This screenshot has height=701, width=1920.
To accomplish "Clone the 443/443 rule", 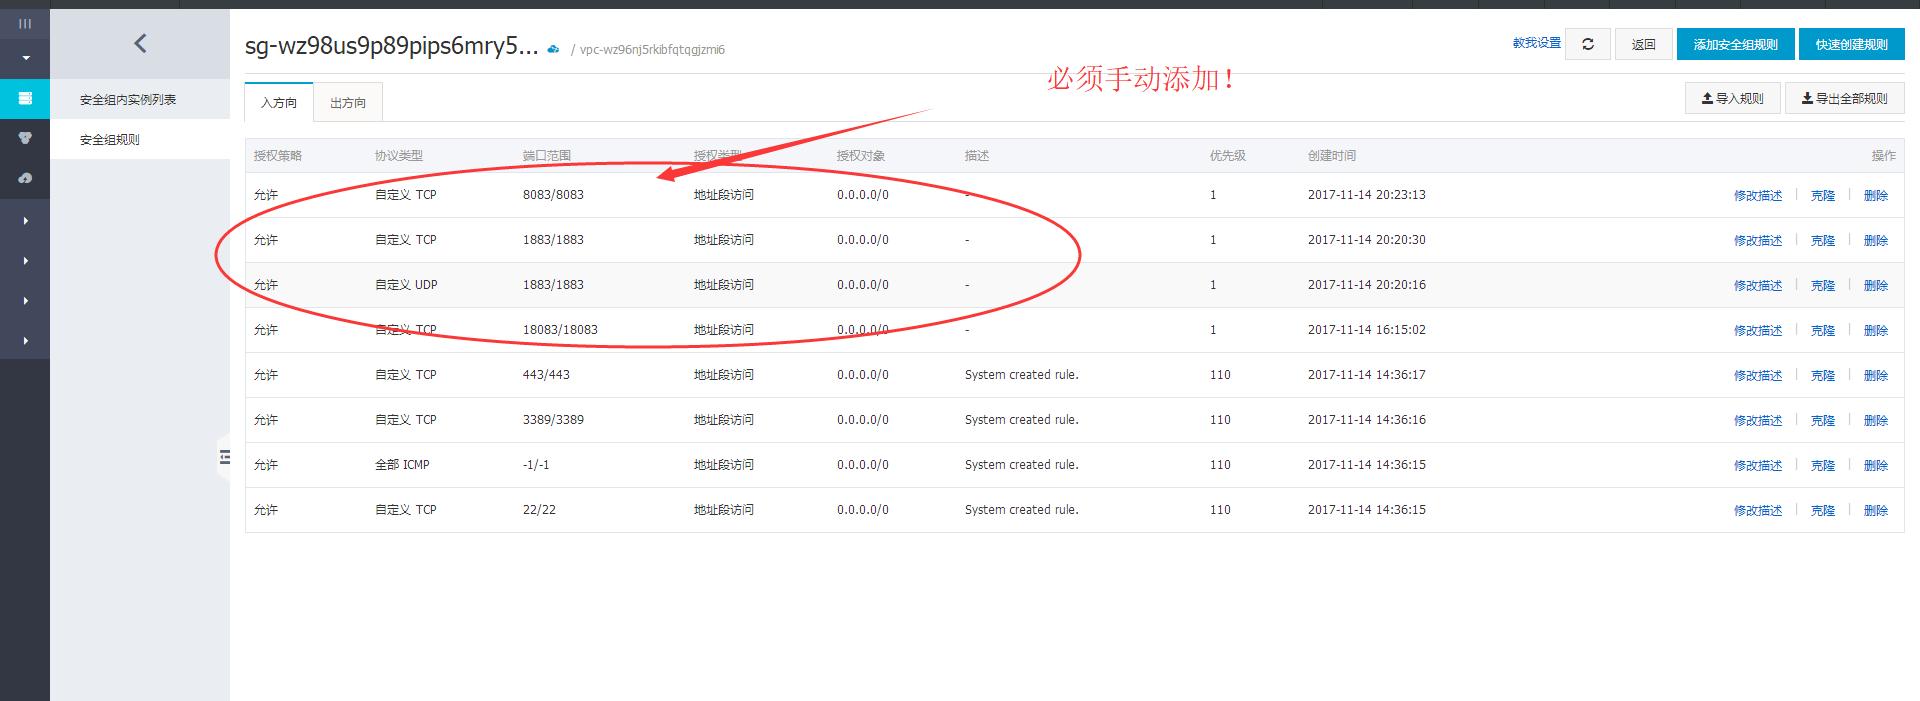I will tap(1823, 376).
